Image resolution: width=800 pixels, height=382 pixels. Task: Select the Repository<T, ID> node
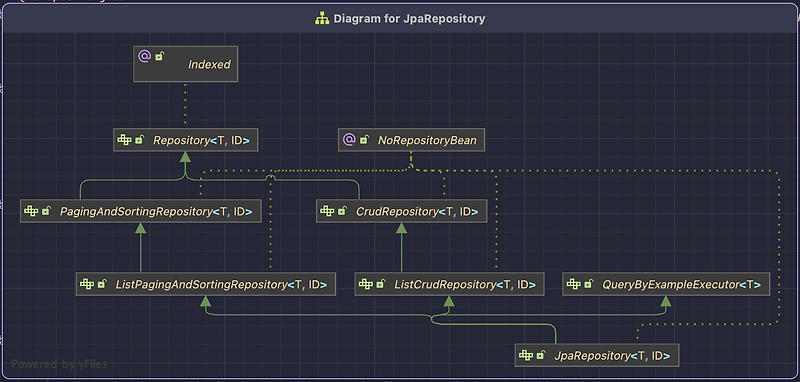click(x=185, y=140)
